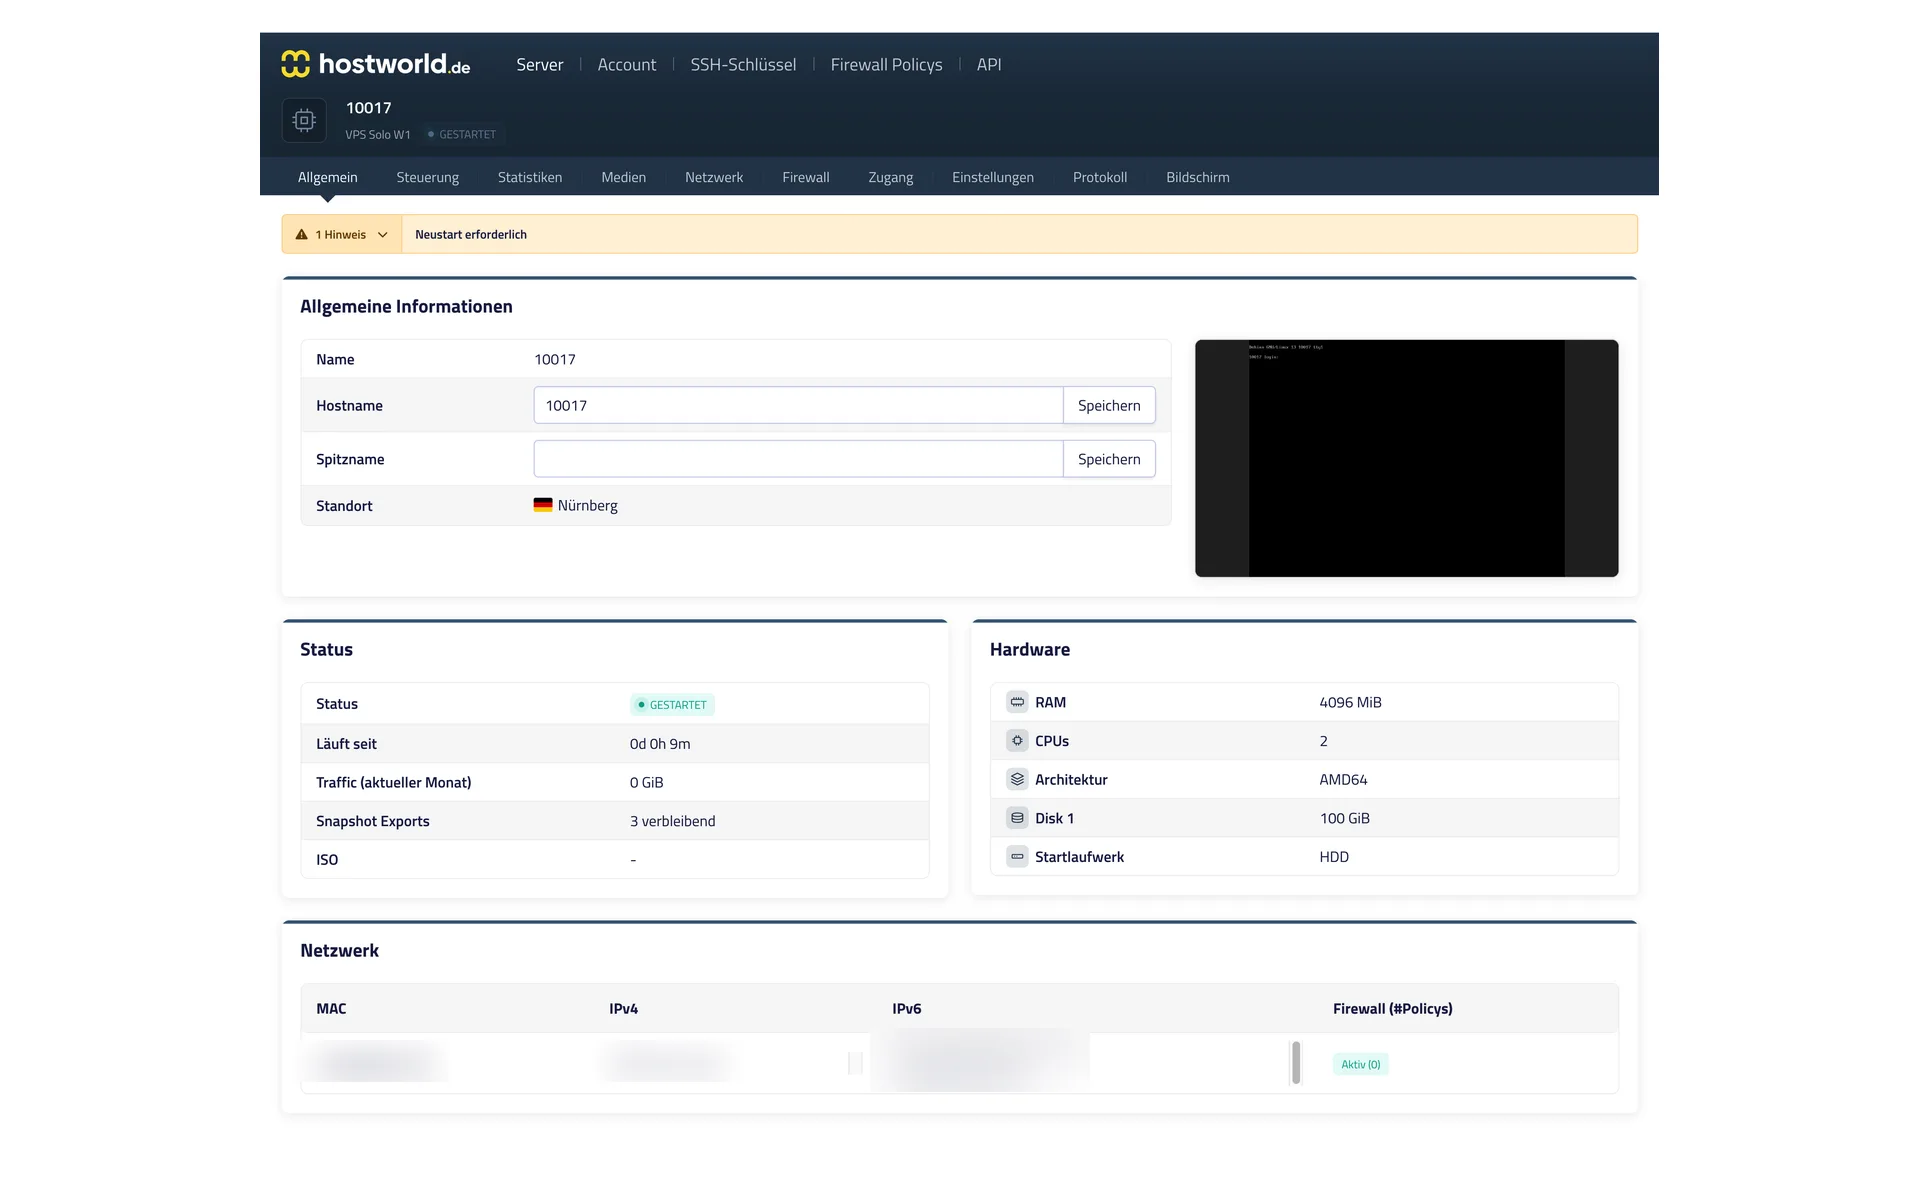The width and height of the screenshot is (1920, 1200).
Task: Click the GESTARTET badge in the header
Action: [462, 134]
